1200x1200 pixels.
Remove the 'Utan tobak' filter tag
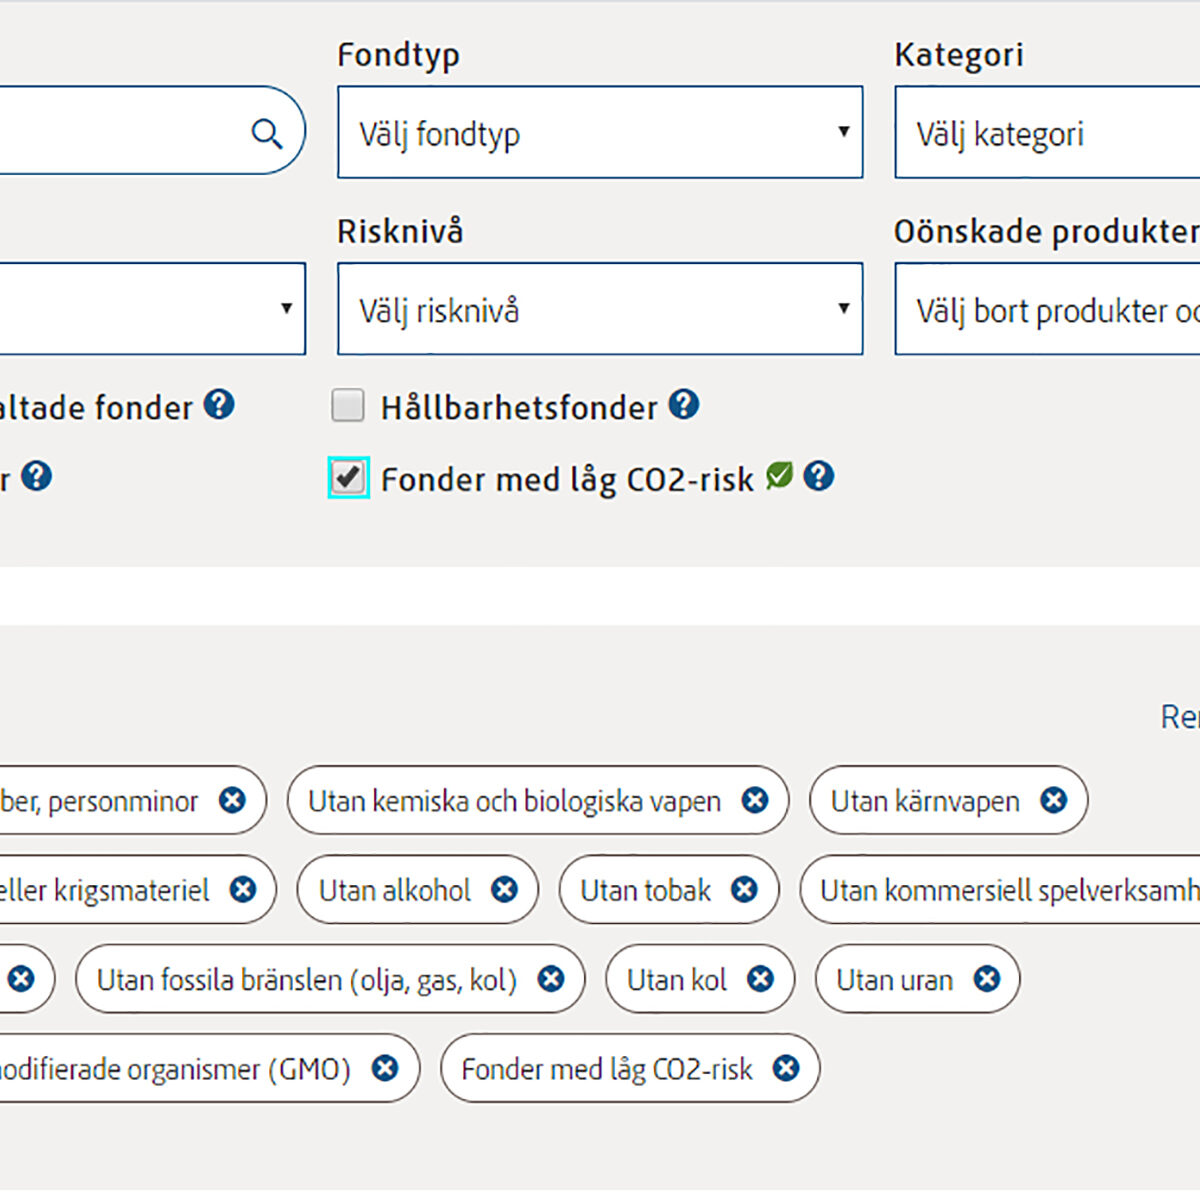pos(744,889)
